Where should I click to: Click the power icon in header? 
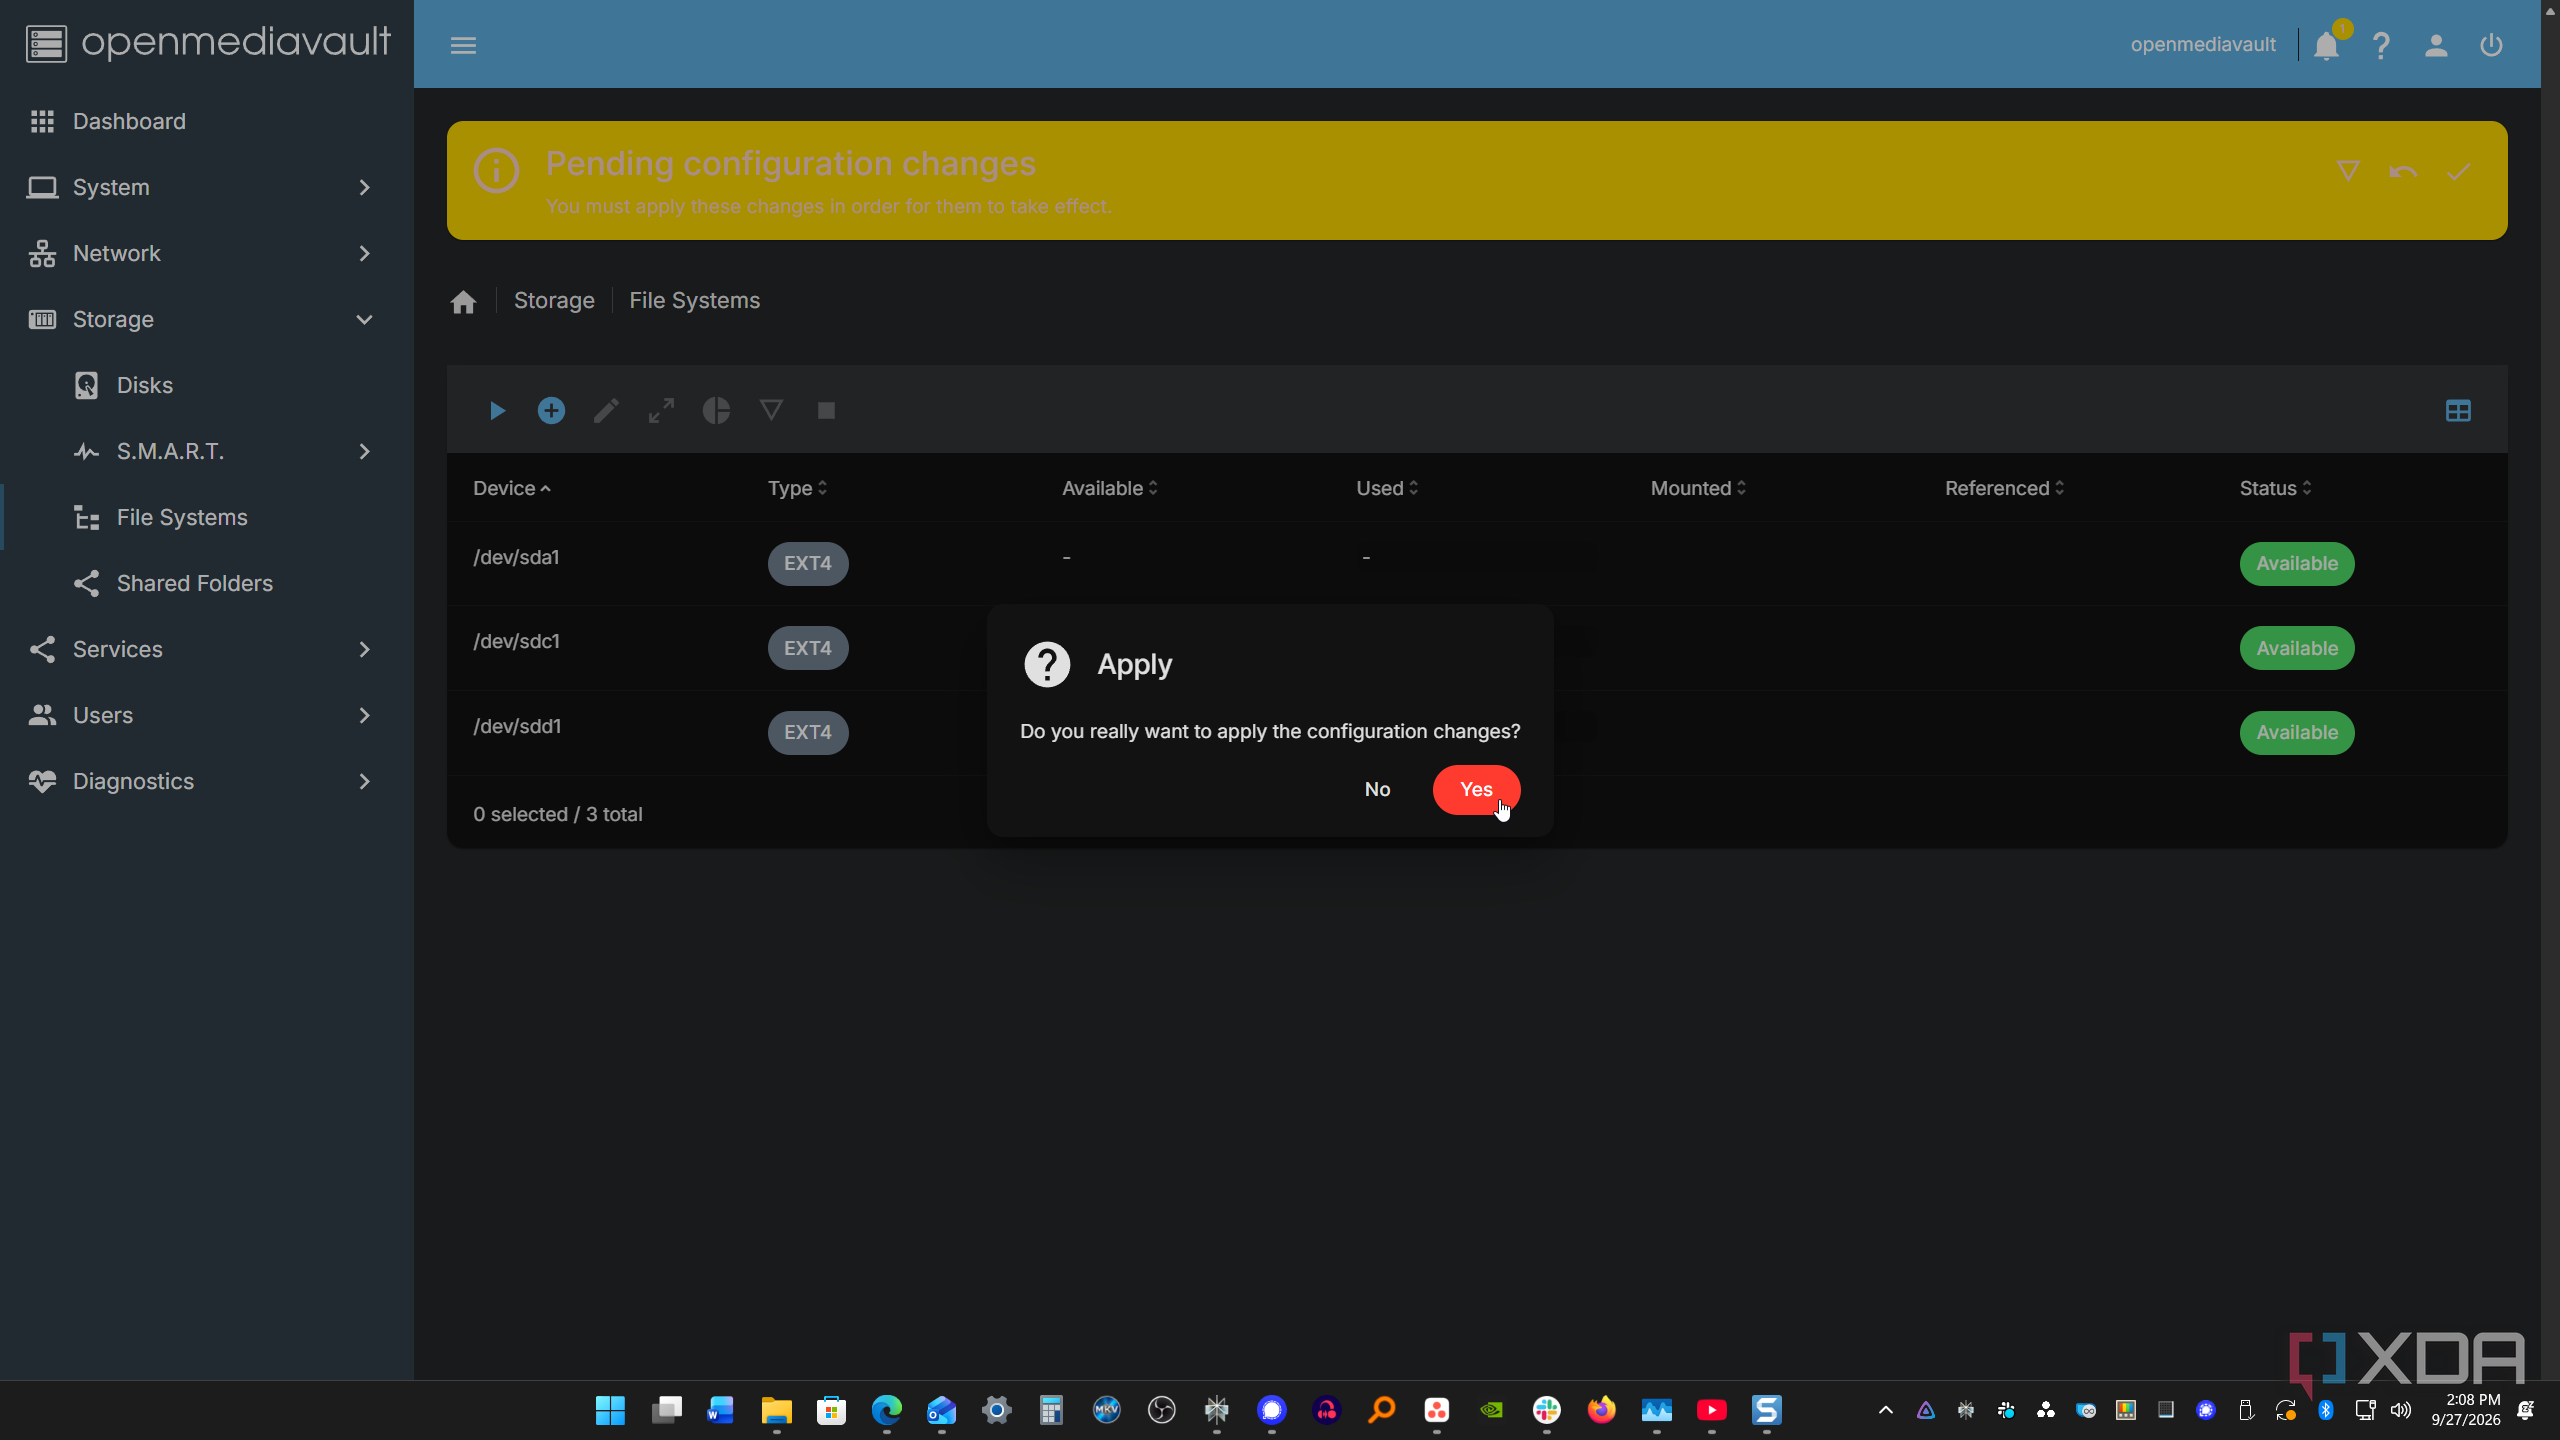tap(2491, 45)
